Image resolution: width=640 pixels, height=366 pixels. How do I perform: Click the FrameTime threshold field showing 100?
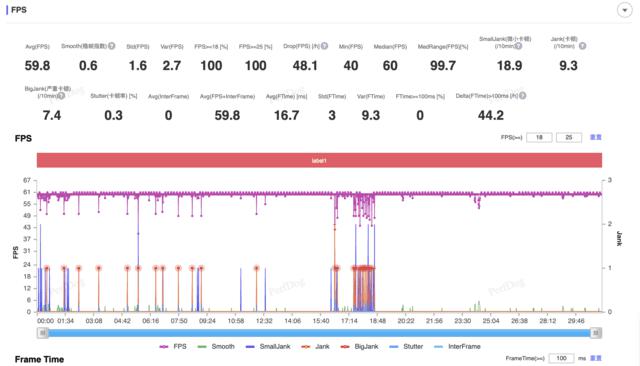point(561,358)
